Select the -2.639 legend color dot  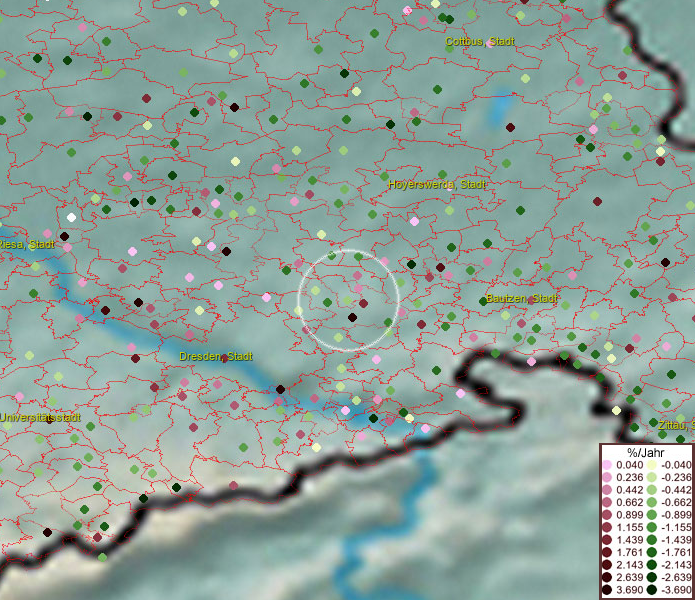650,579
